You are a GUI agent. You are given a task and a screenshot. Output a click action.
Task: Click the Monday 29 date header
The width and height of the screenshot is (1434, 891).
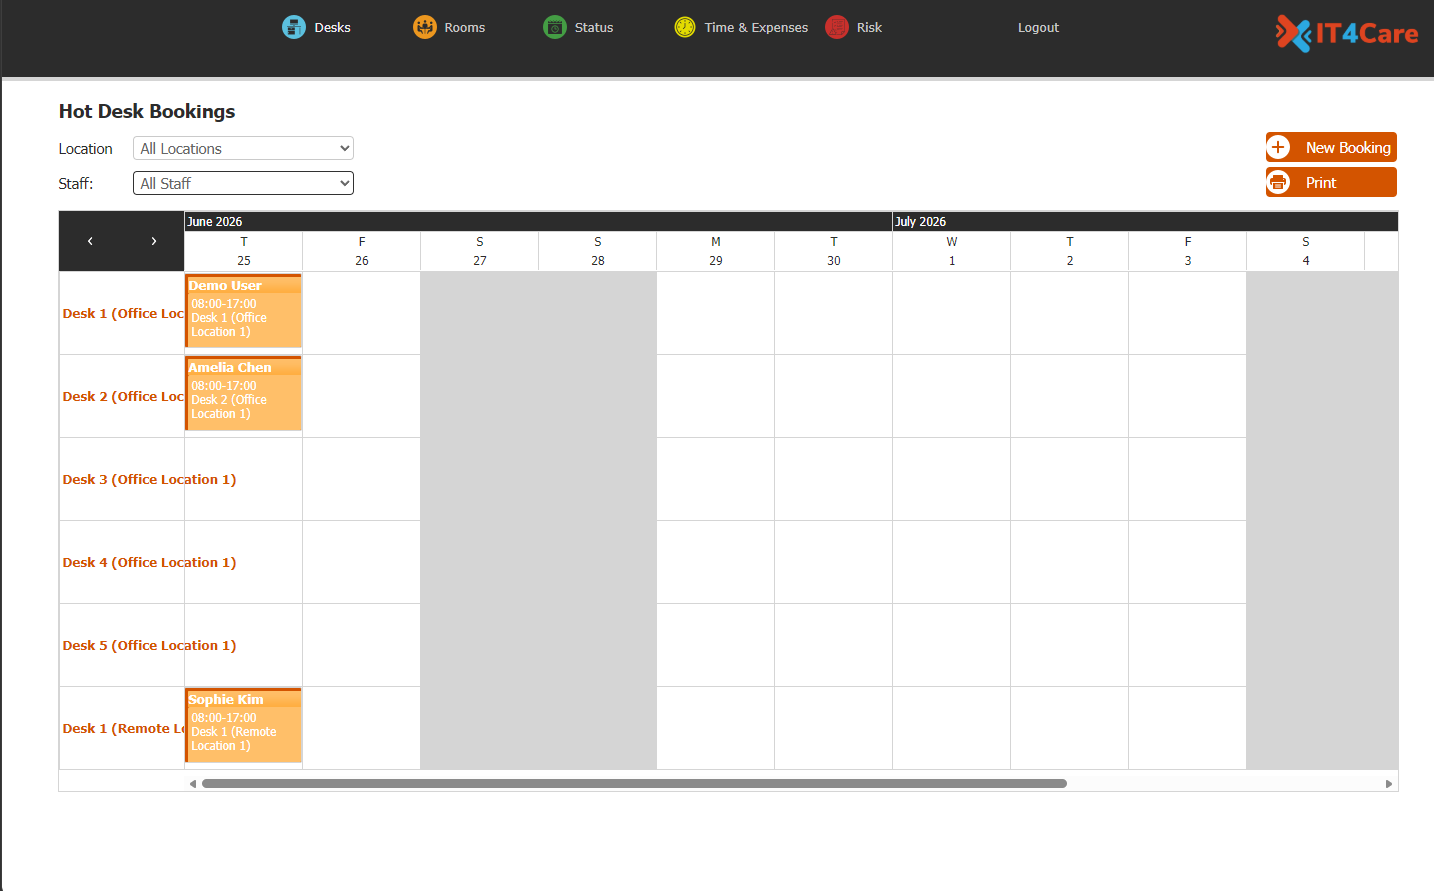click(x=716, y=251)
